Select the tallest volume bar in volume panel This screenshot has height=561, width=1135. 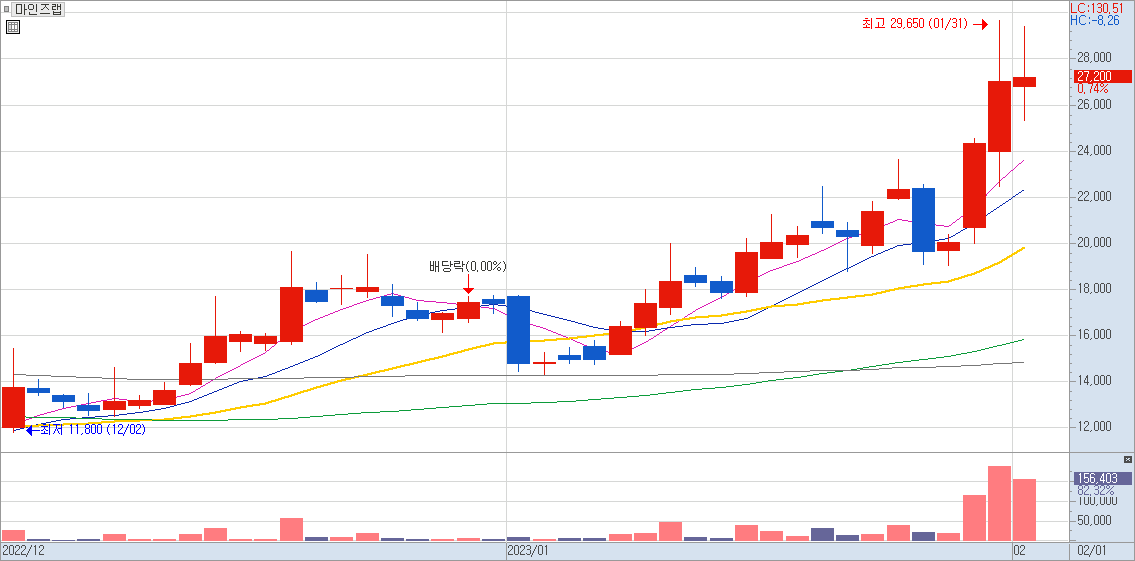(1000, 503)
